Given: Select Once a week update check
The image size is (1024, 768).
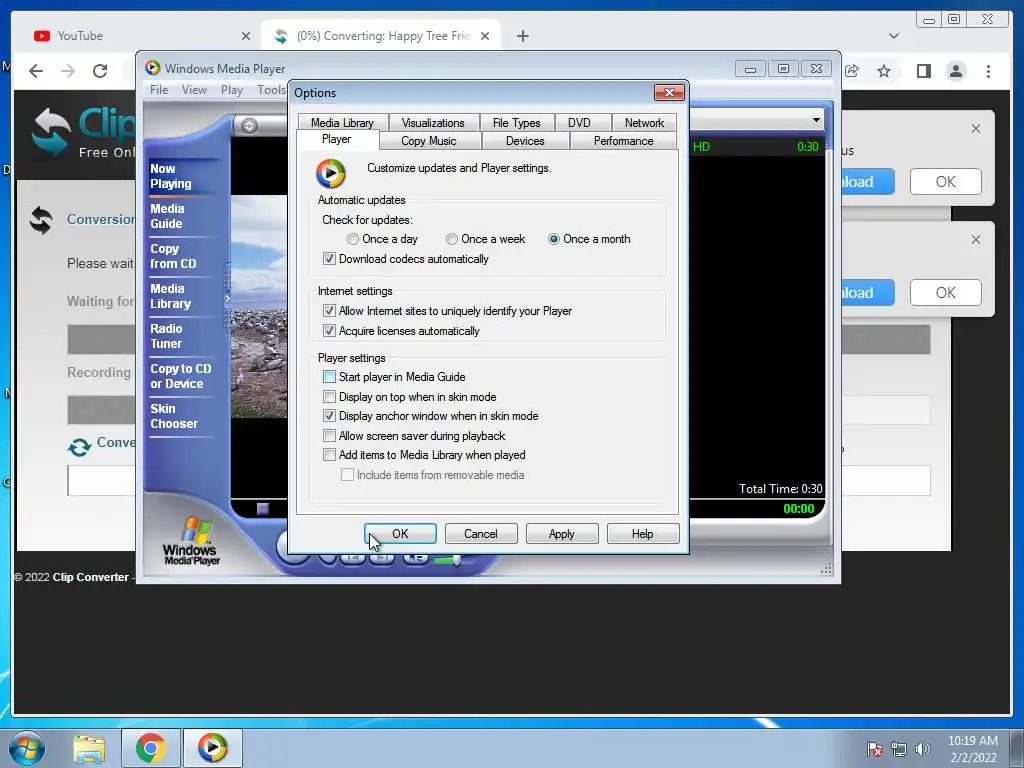Looking at the screenshot, I should [x=451, y=239].
